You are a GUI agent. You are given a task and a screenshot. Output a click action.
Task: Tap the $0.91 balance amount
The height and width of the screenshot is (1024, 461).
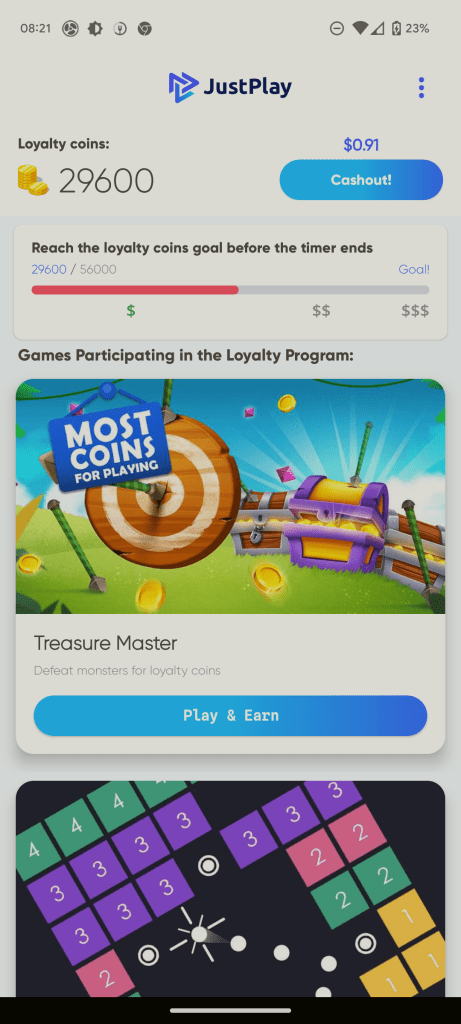[x=361, y=145]
